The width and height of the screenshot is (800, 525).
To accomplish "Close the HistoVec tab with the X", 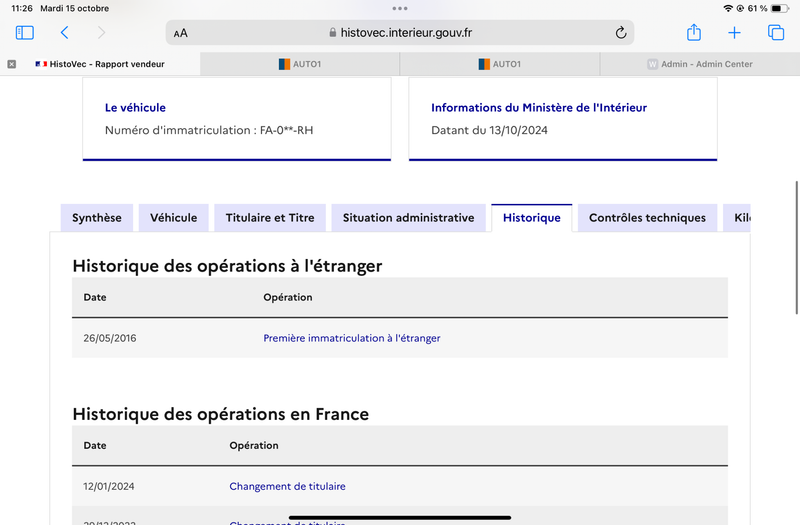I will click(x=12, y=64).
